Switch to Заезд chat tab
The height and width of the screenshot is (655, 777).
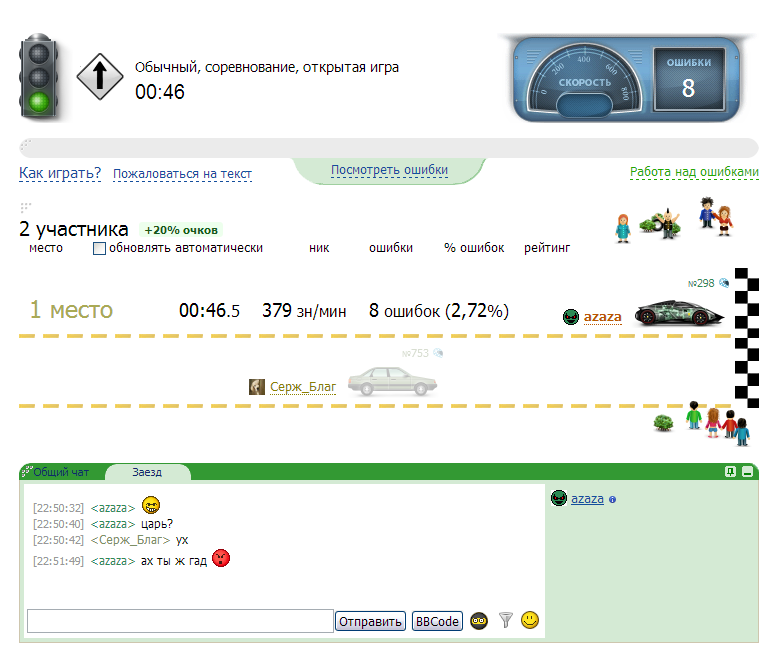pyautogui.click(x=147, y=472)
